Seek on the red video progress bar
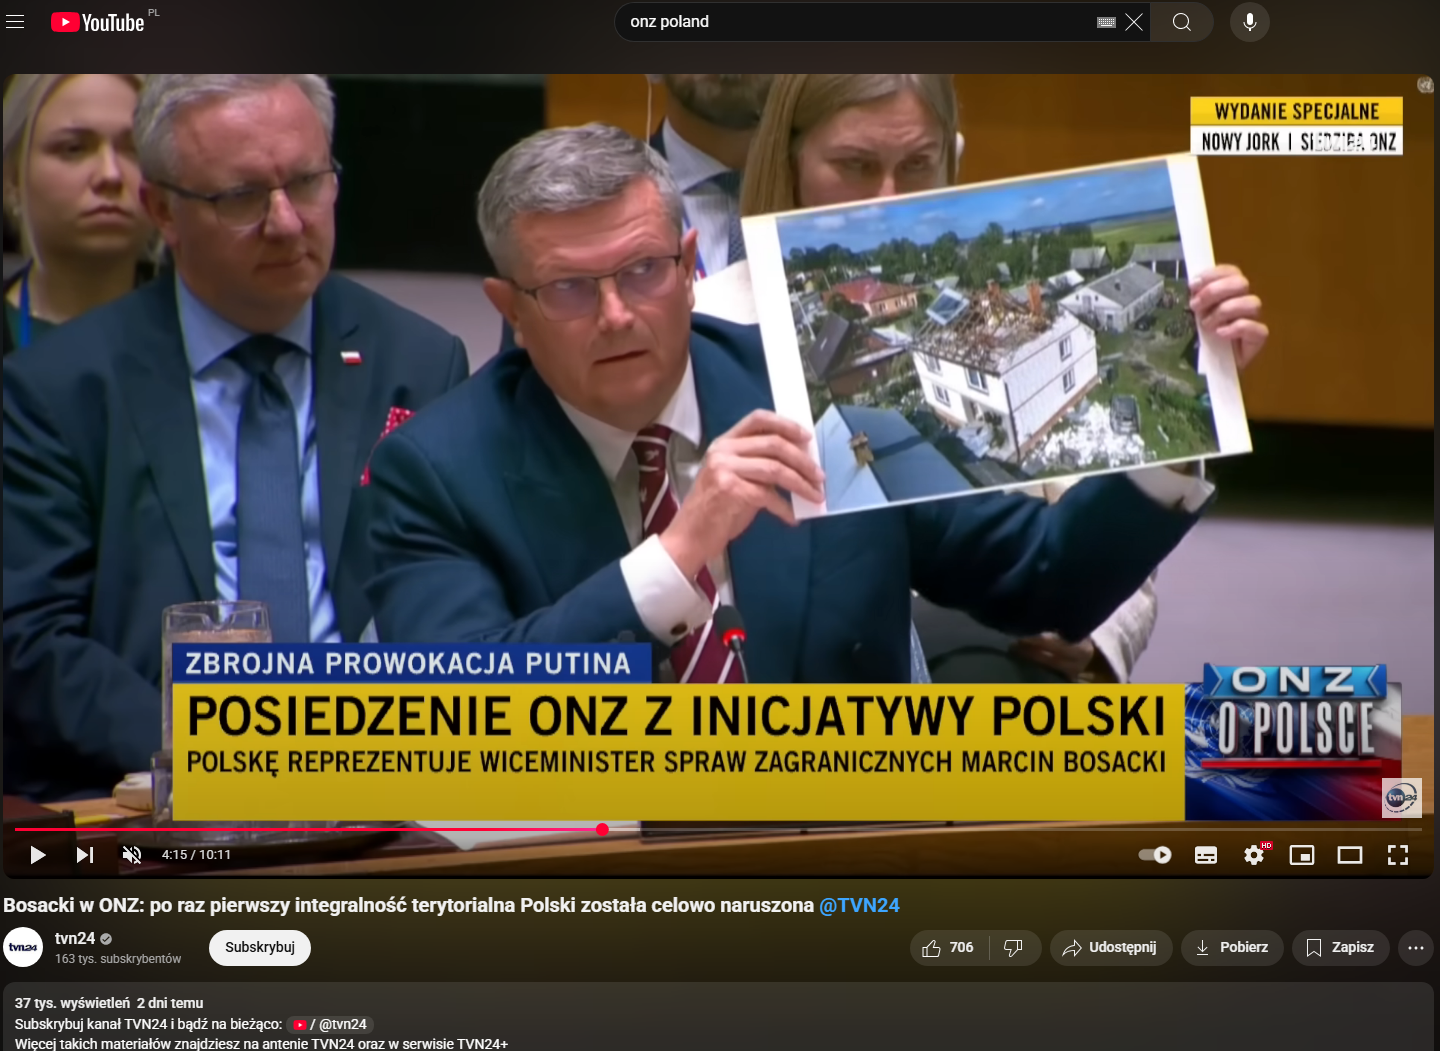 pyautogui.click(x=719, y=829)
